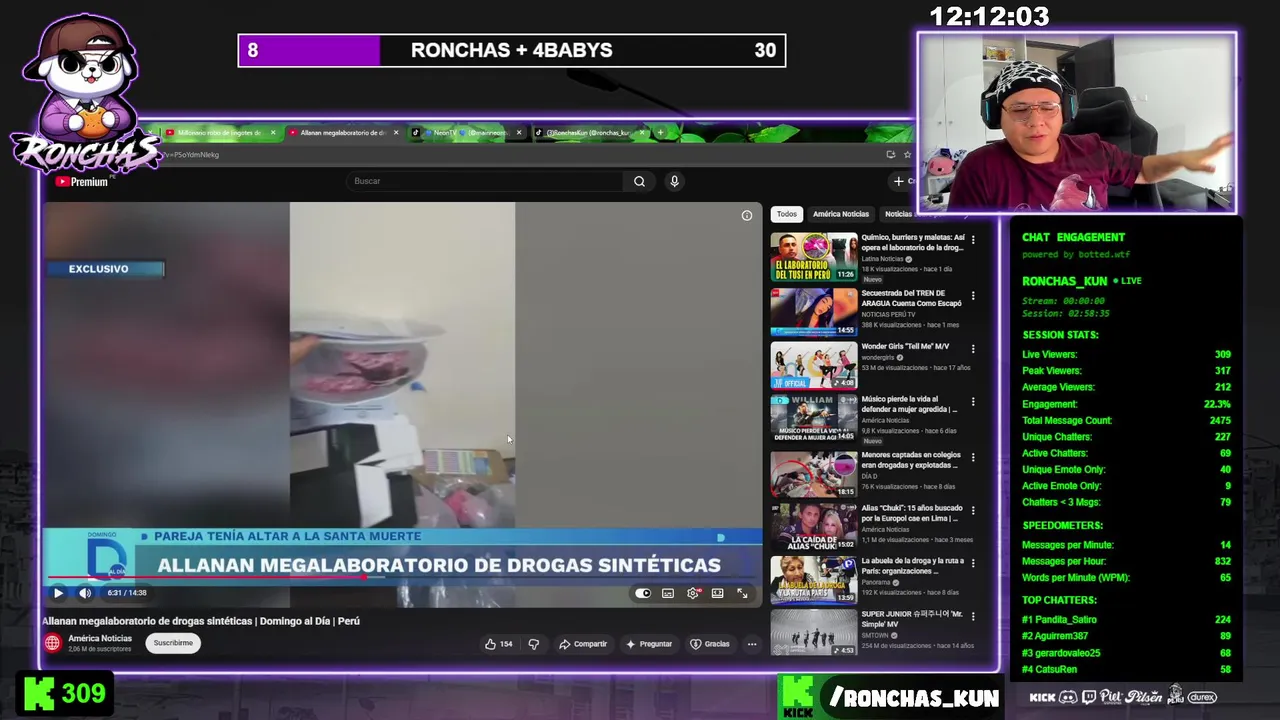Open the Químico, burriers y maletas thumbnail

point(814,257)
